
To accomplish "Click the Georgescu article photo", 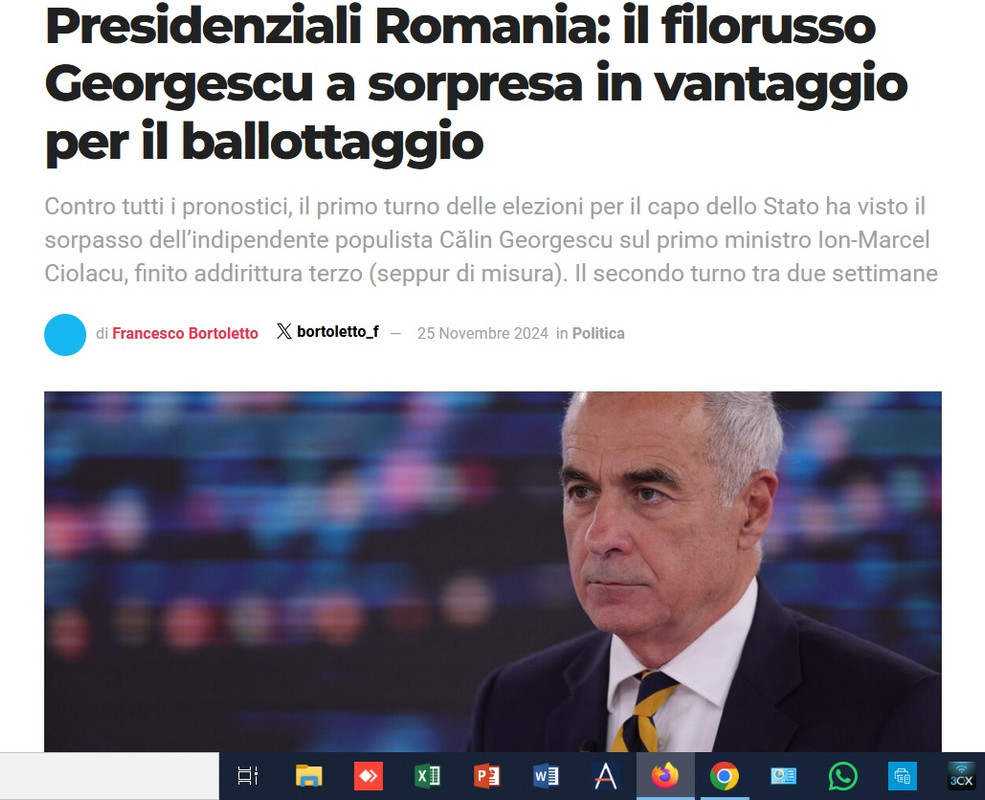I will (492, 571).
